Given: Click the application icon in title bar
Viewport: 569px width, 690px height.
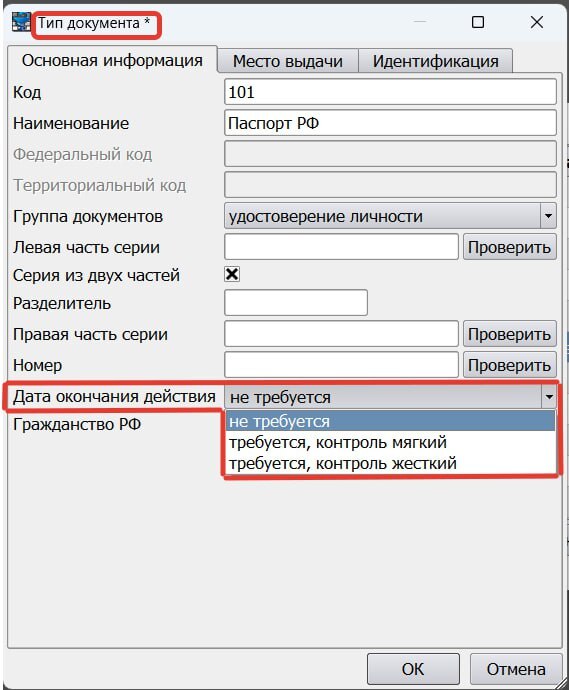Looking at the screenshot, I should [21, 22].
